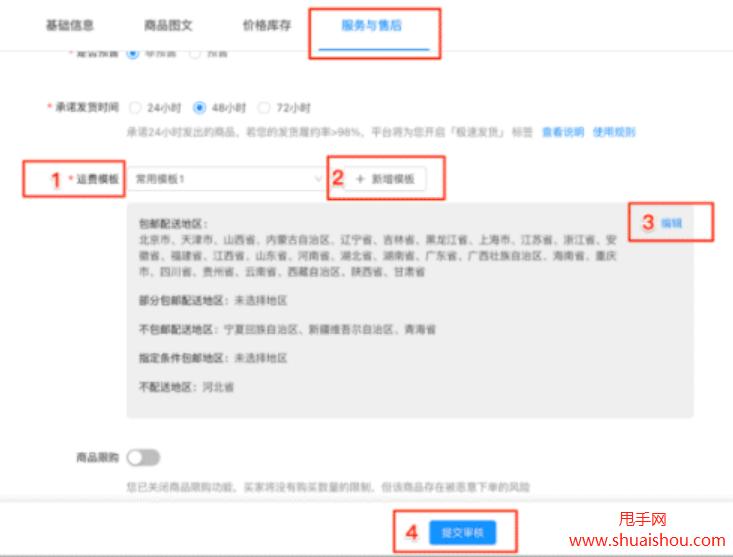
Task: Click the plus icon on 新增模板
Action: click(x=359, y=179)
